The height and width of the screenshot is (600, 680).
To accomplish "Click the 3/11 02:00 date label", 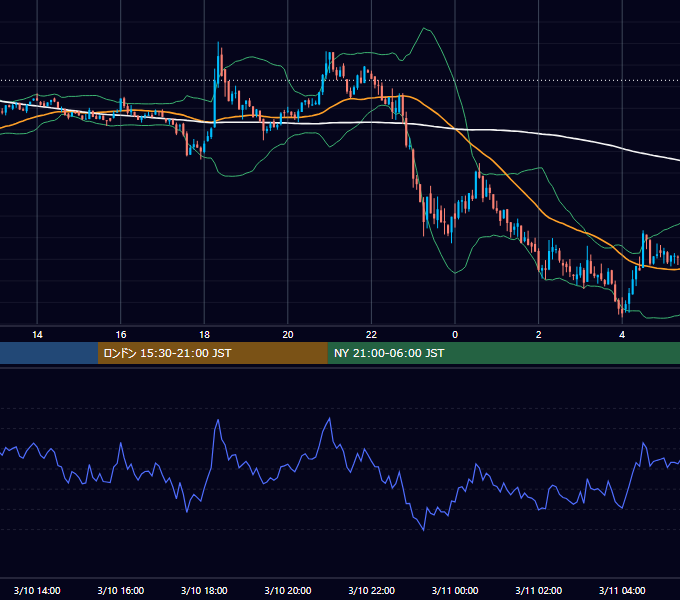I will tap(539, 590).
